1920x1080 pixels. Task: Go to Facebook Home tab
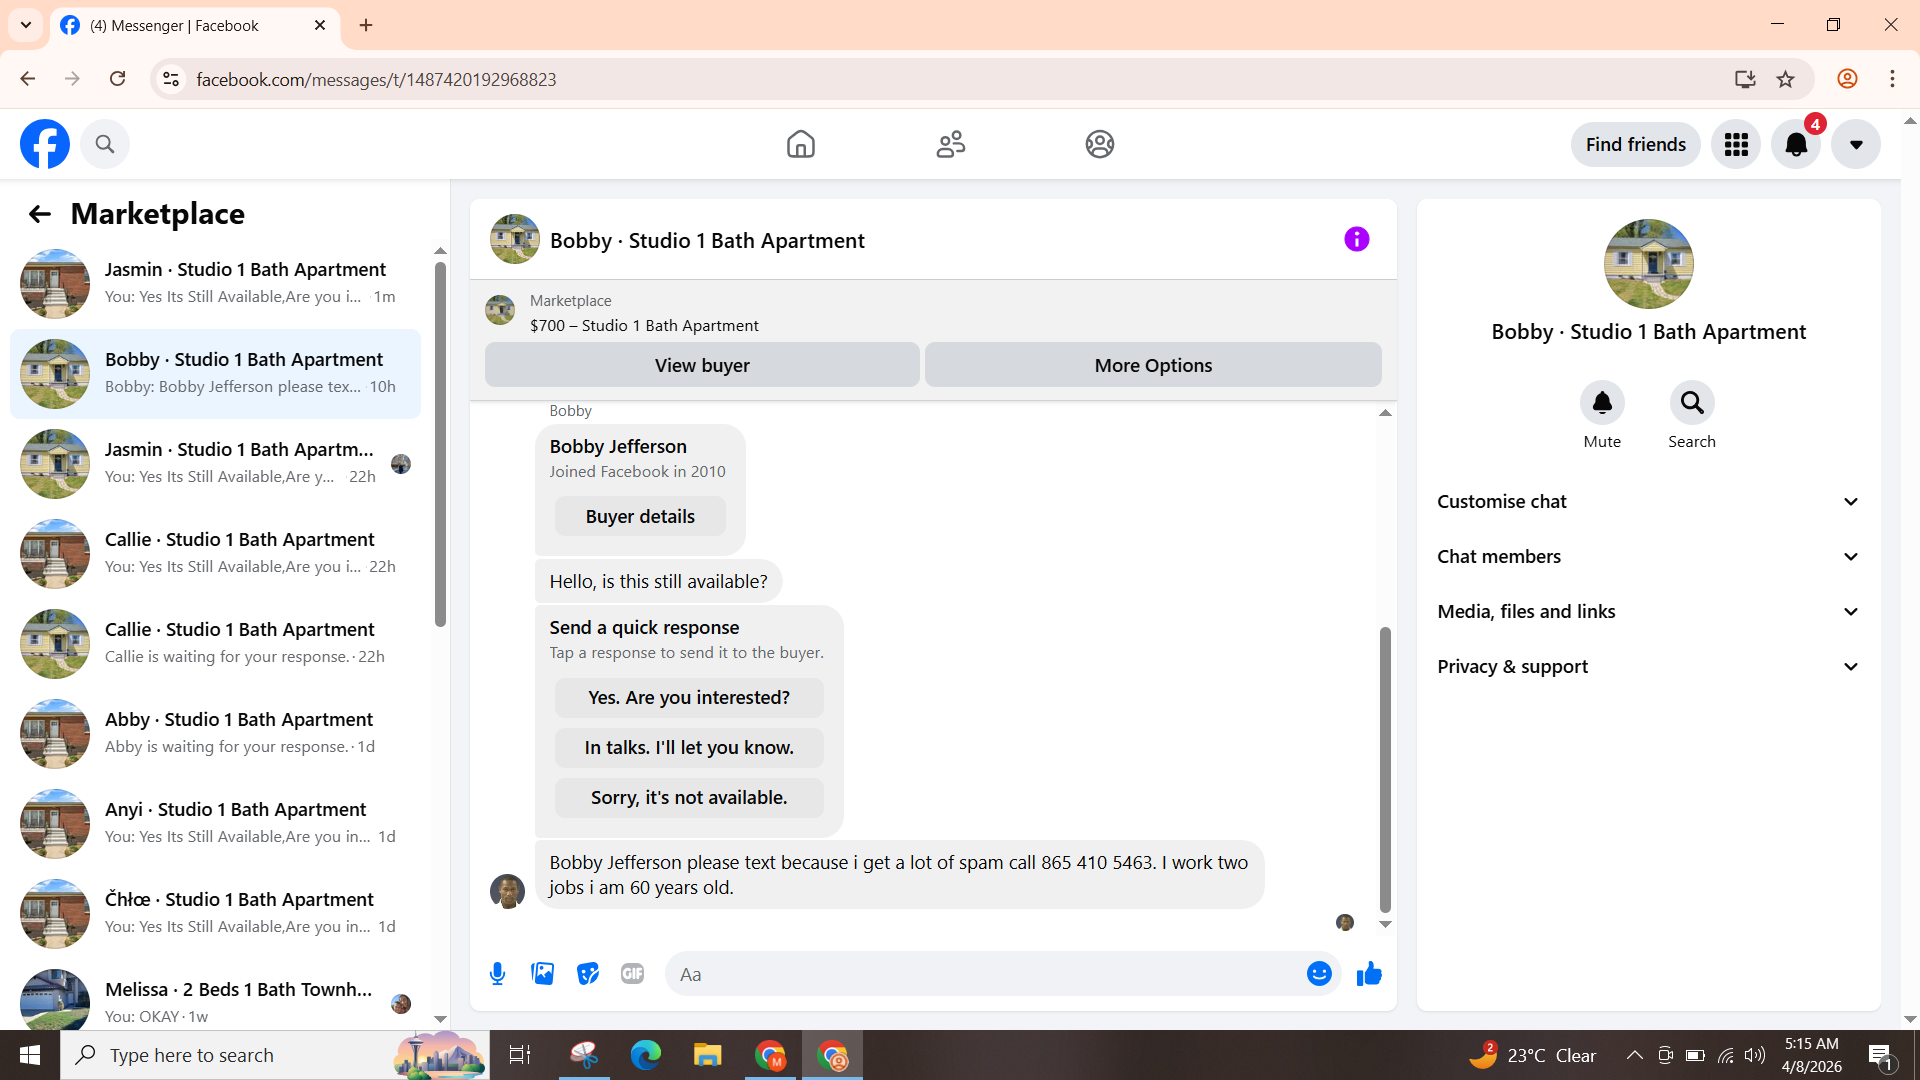click(x=800, y=144)
